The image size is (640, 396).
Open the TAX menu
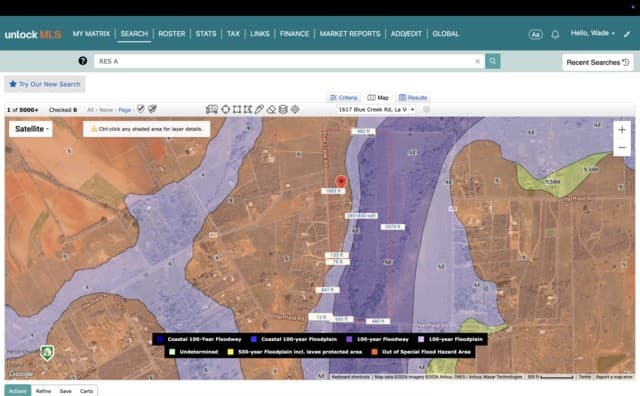coord(233,34)
